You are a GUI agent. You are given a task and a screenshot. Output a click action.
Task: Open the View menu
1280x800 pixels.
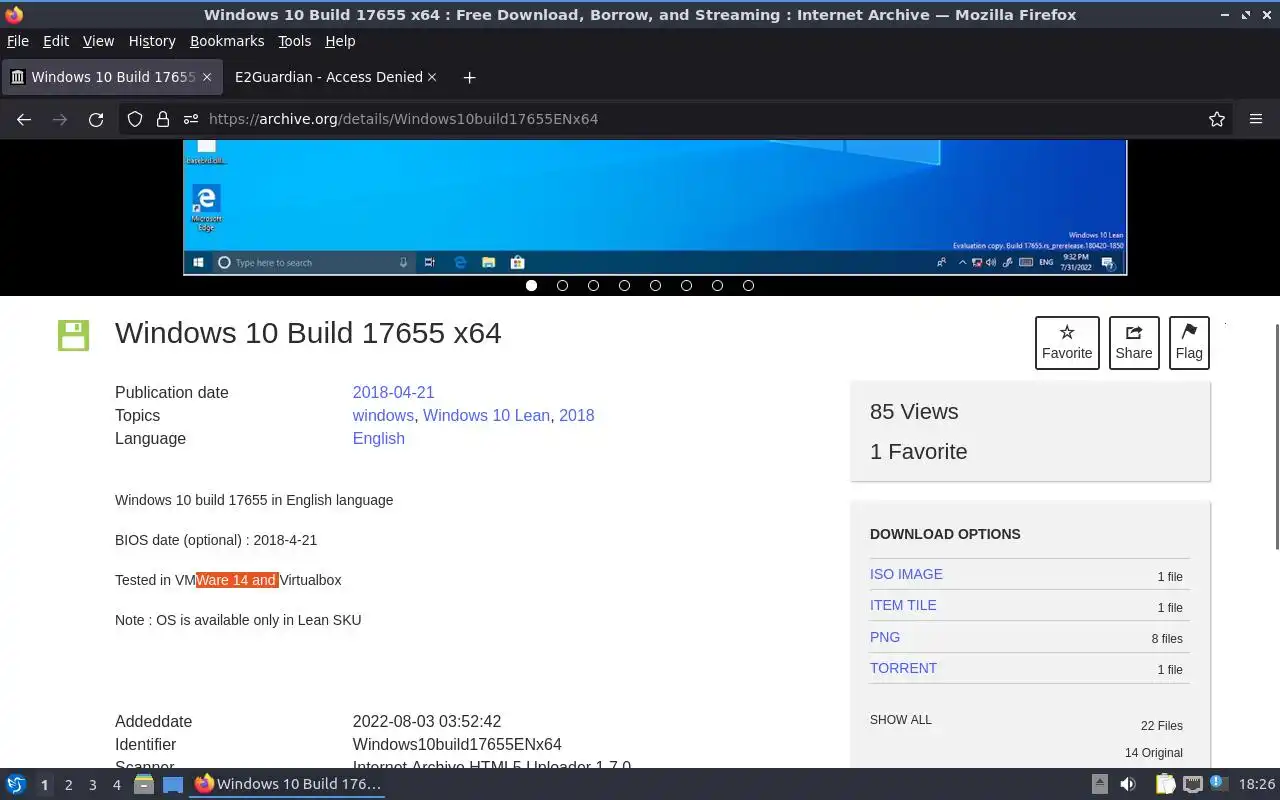pos(98,41)
